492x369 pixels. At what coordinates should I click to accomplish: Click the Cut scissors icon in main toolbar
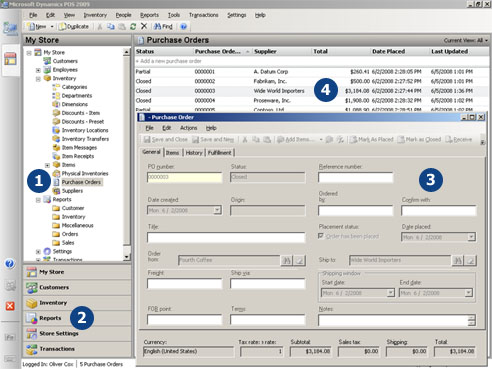click(100, 26)
